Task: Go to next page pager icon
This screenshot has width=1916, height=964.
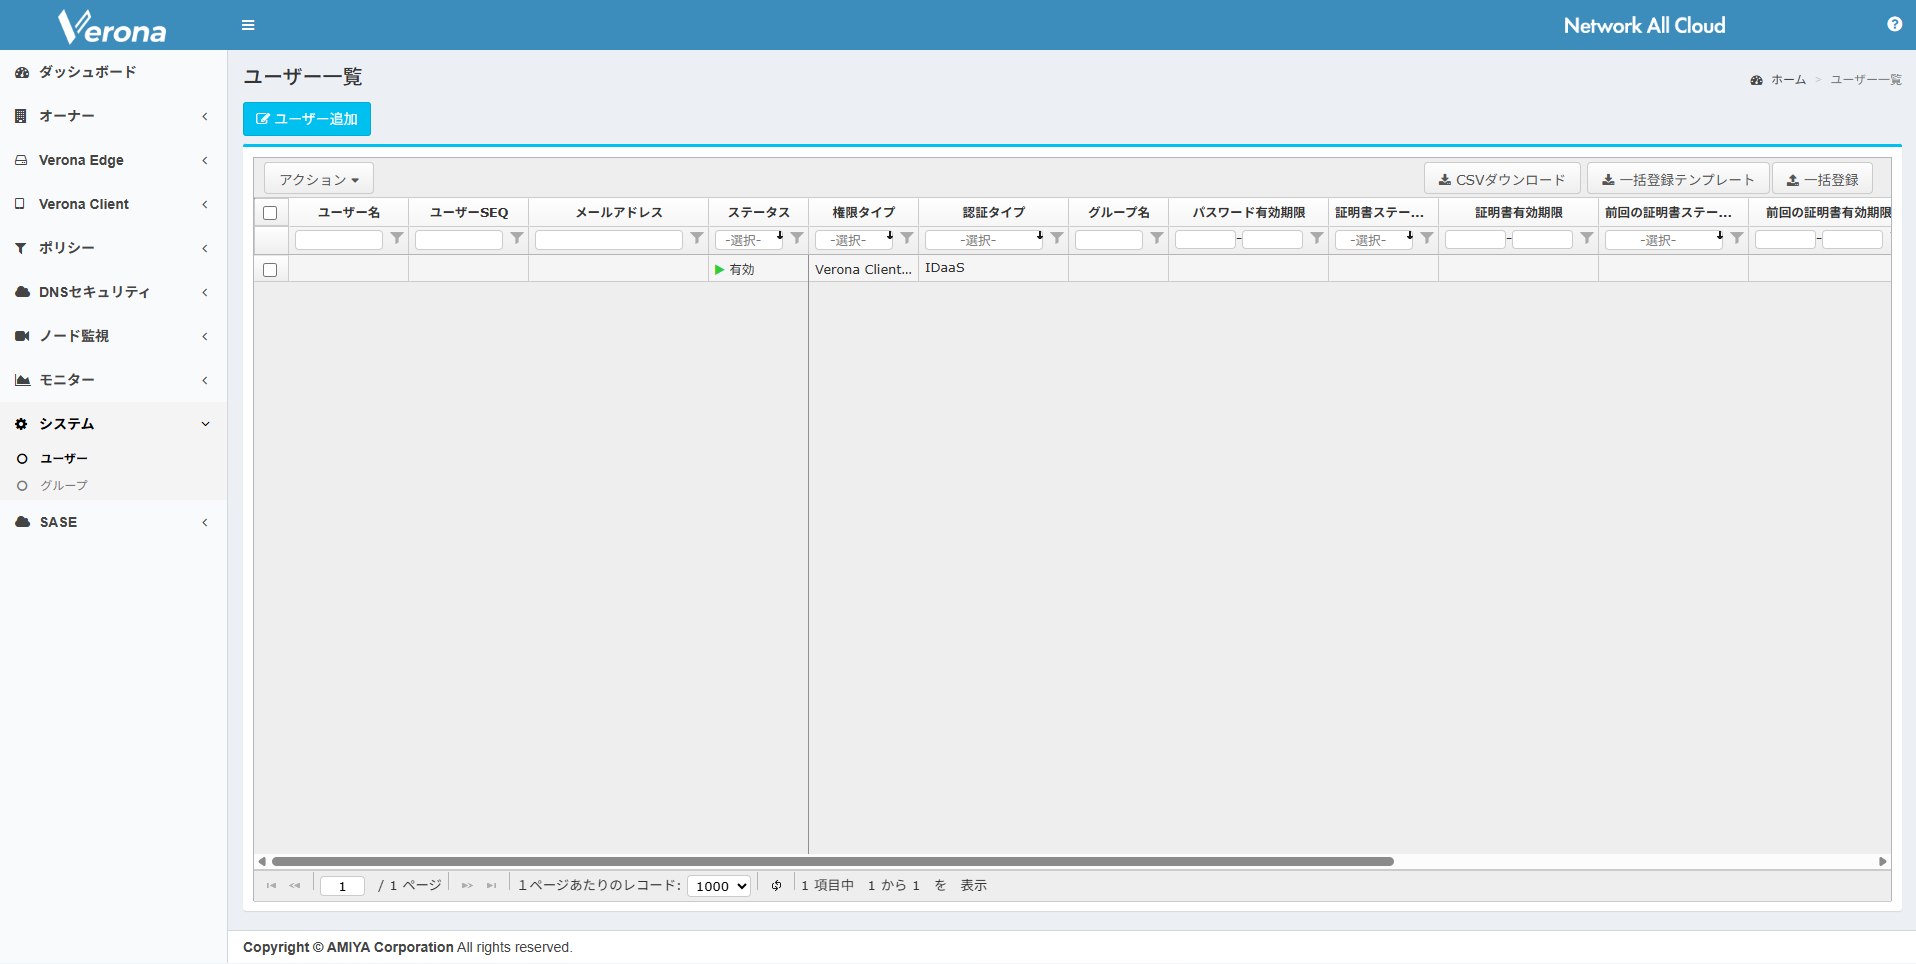Action: (x=467, y=885)
